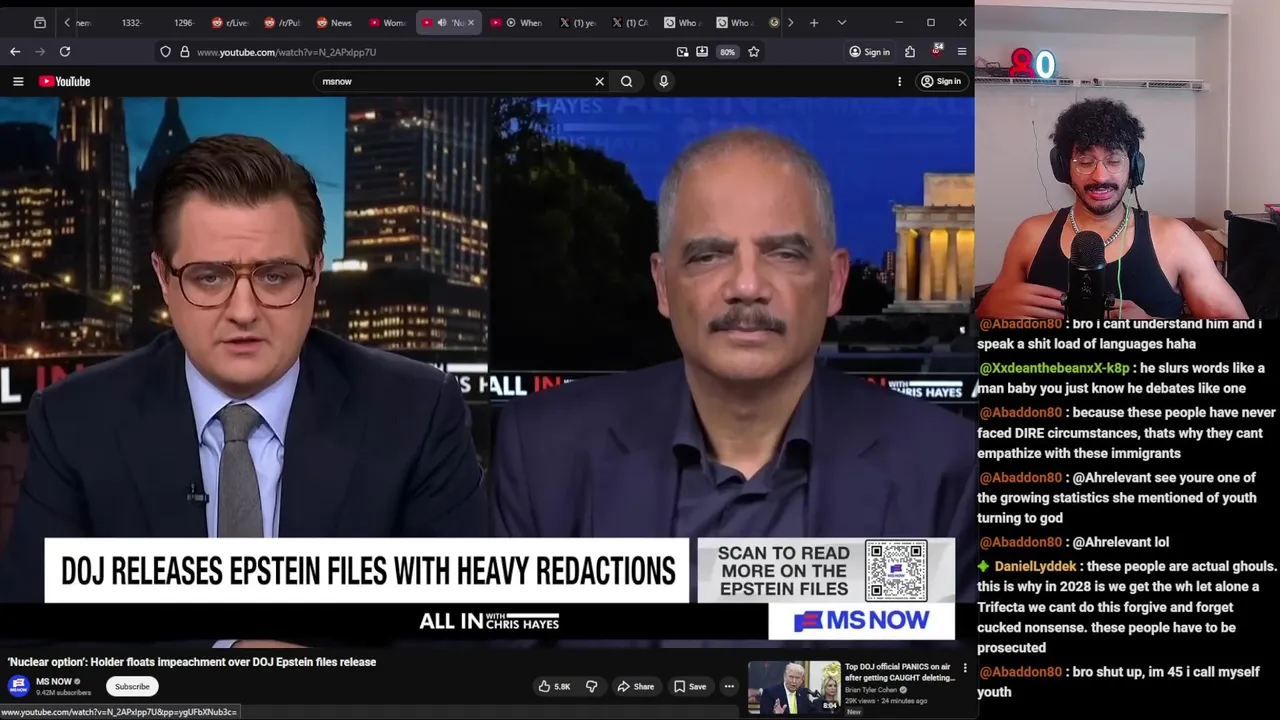
Task: Go to the YouTube home logo
Action: (65, 81)
